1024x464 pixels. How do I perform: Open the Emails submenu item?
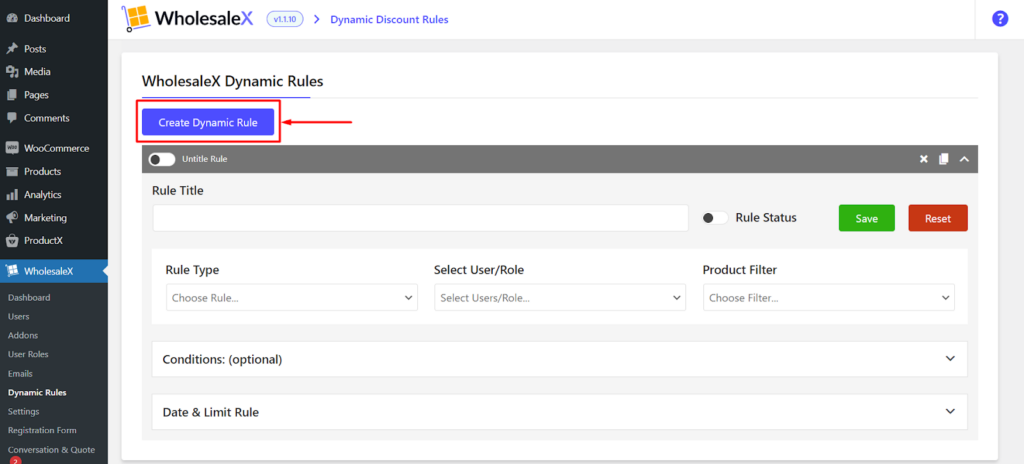[20, 374]
